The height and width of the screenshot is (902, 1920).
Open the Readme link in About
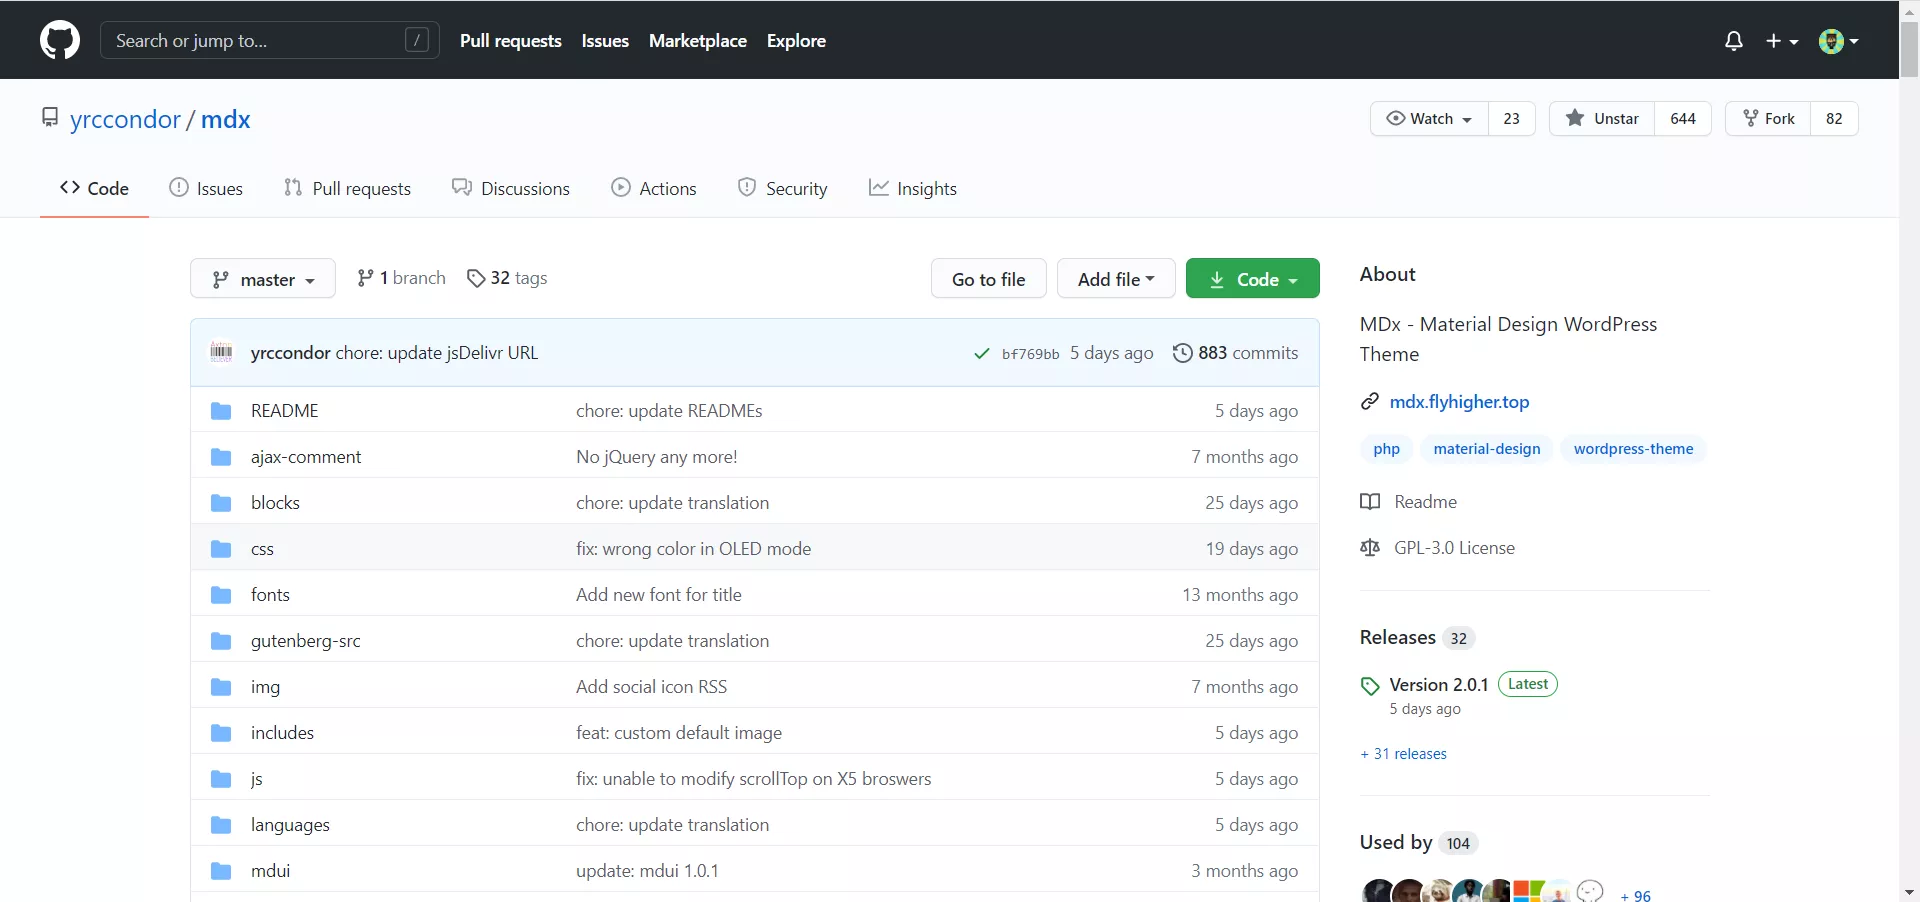(1409, 502)
